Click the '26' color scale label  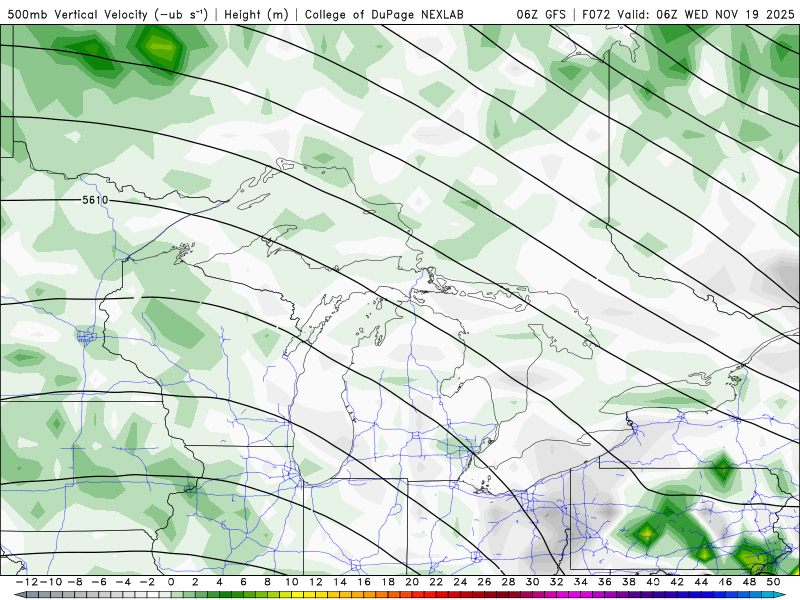pos(484,582)
